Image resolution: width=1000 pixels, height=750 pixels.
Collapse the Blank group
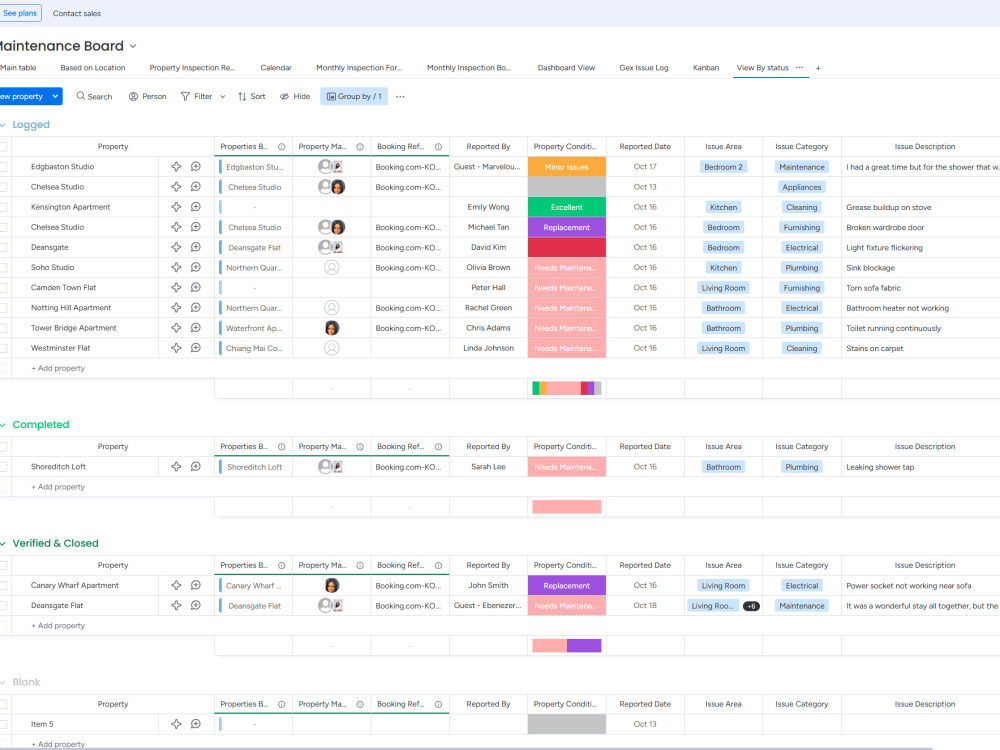[x=3, y=682]
